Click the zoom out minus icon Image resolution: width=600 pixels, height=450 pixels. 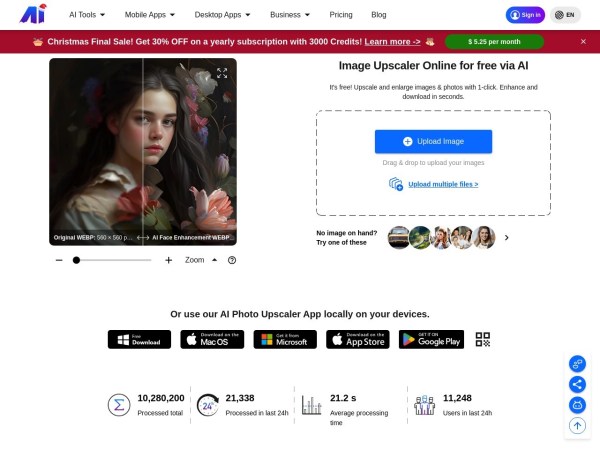[59, 260]
